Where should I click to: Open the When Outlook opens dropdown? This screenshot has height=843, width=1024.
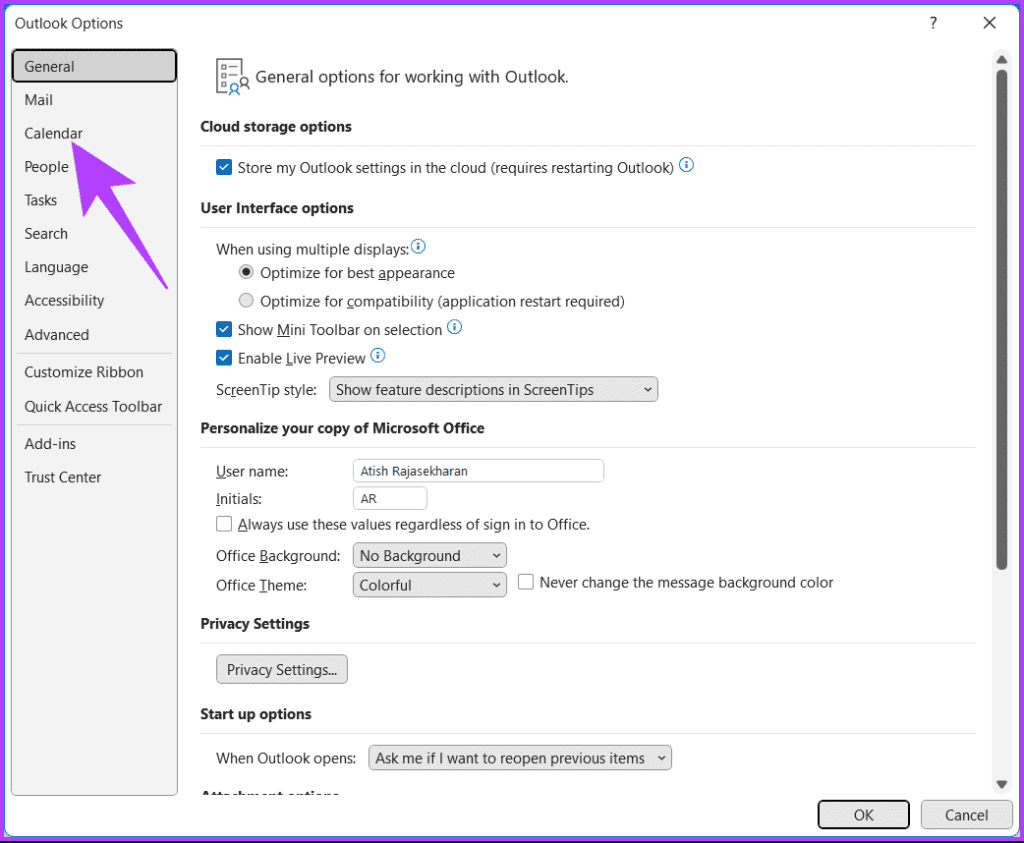[520, 758]
